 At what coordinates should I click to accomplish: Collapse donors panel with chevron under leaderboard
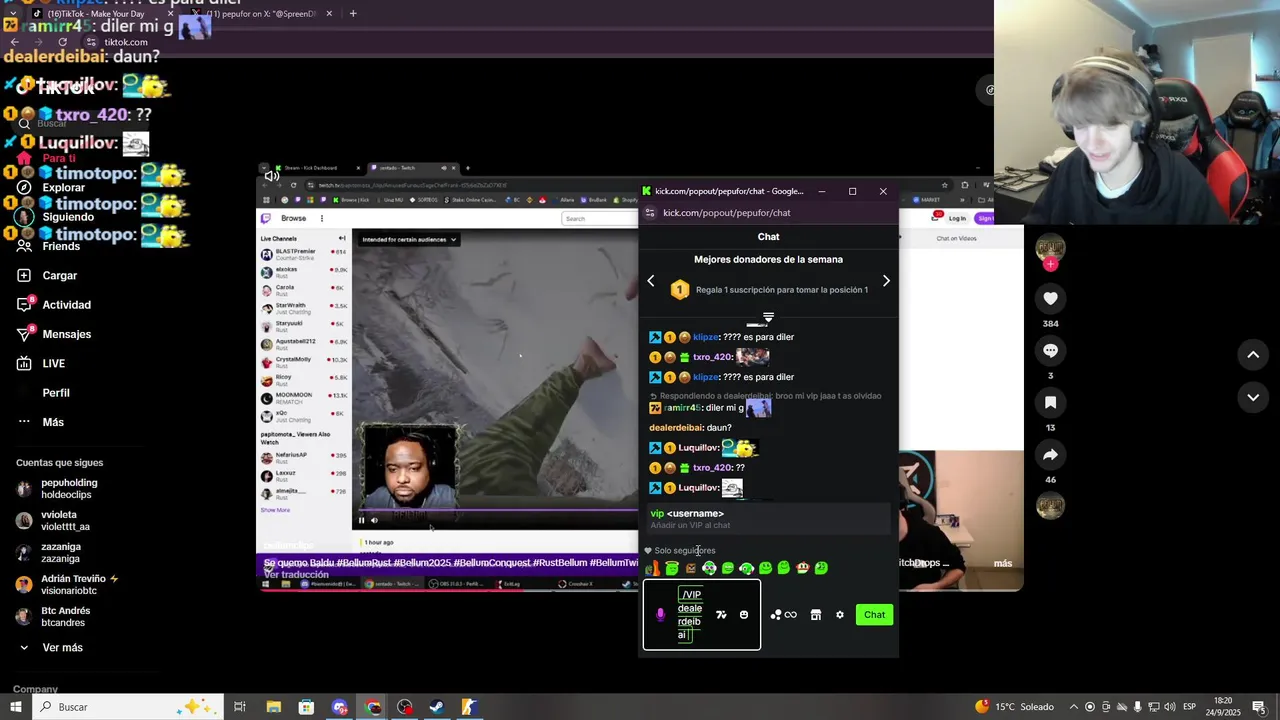click(x=768, y=317)
